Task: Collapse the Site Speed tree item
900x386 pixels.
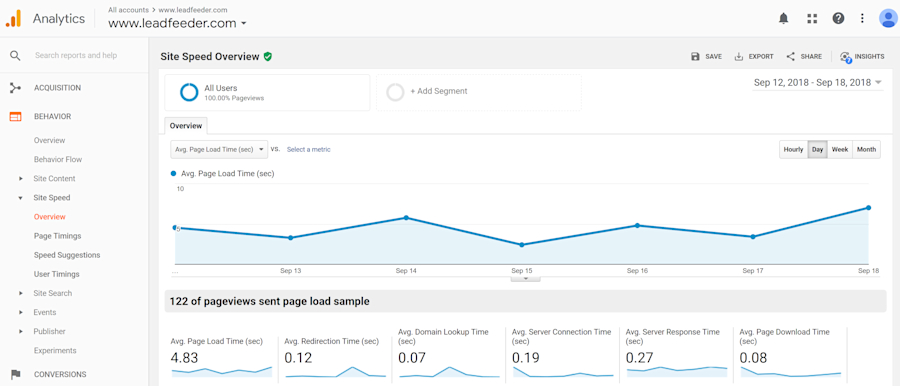Action: [x=21, y=198]
